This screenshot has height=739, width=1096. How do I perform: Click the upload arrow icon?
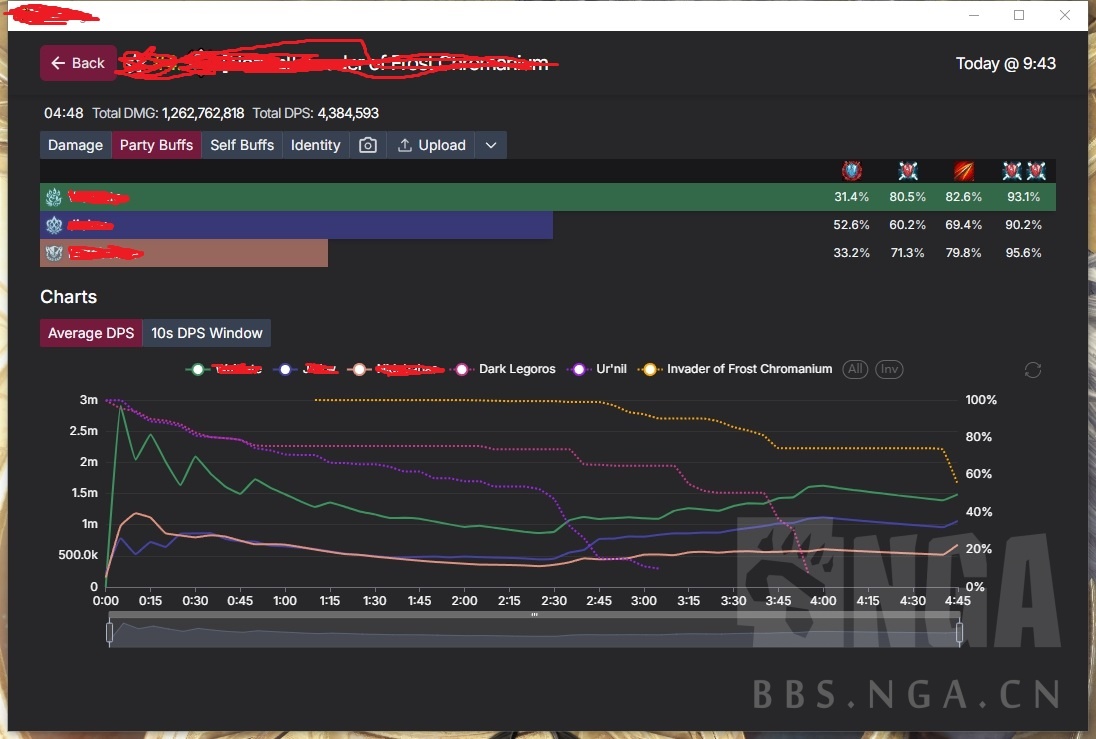pos(405,145)
